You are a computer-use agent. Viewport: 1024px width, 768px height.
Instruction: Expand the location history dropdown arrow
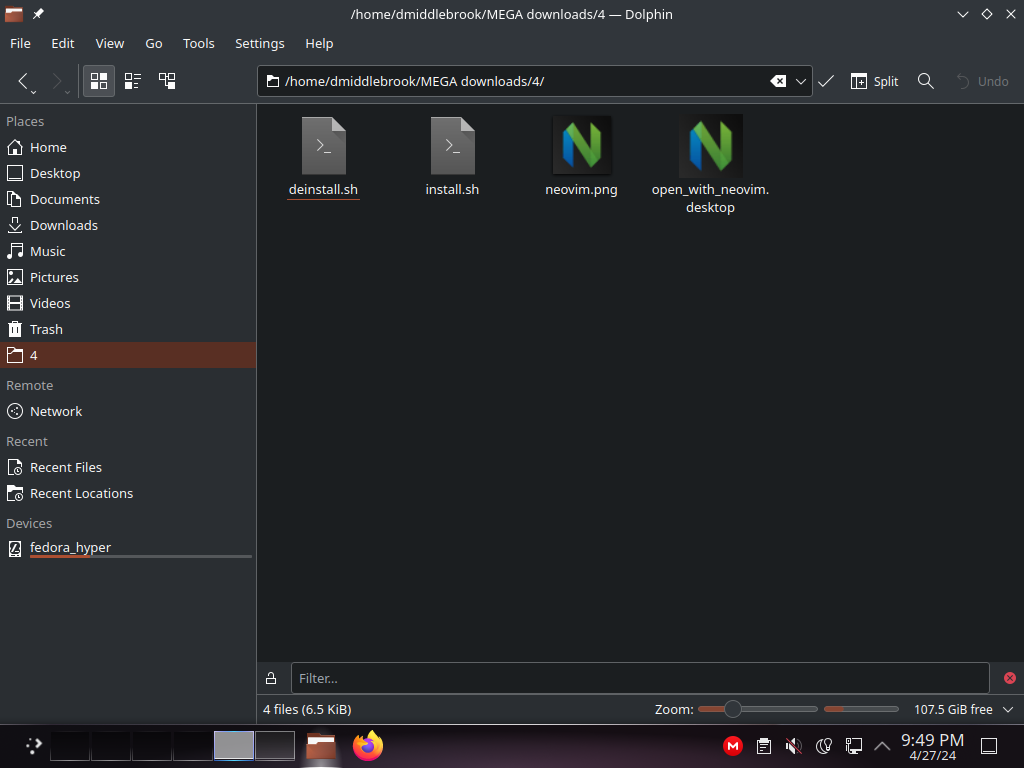click(801, 81)
